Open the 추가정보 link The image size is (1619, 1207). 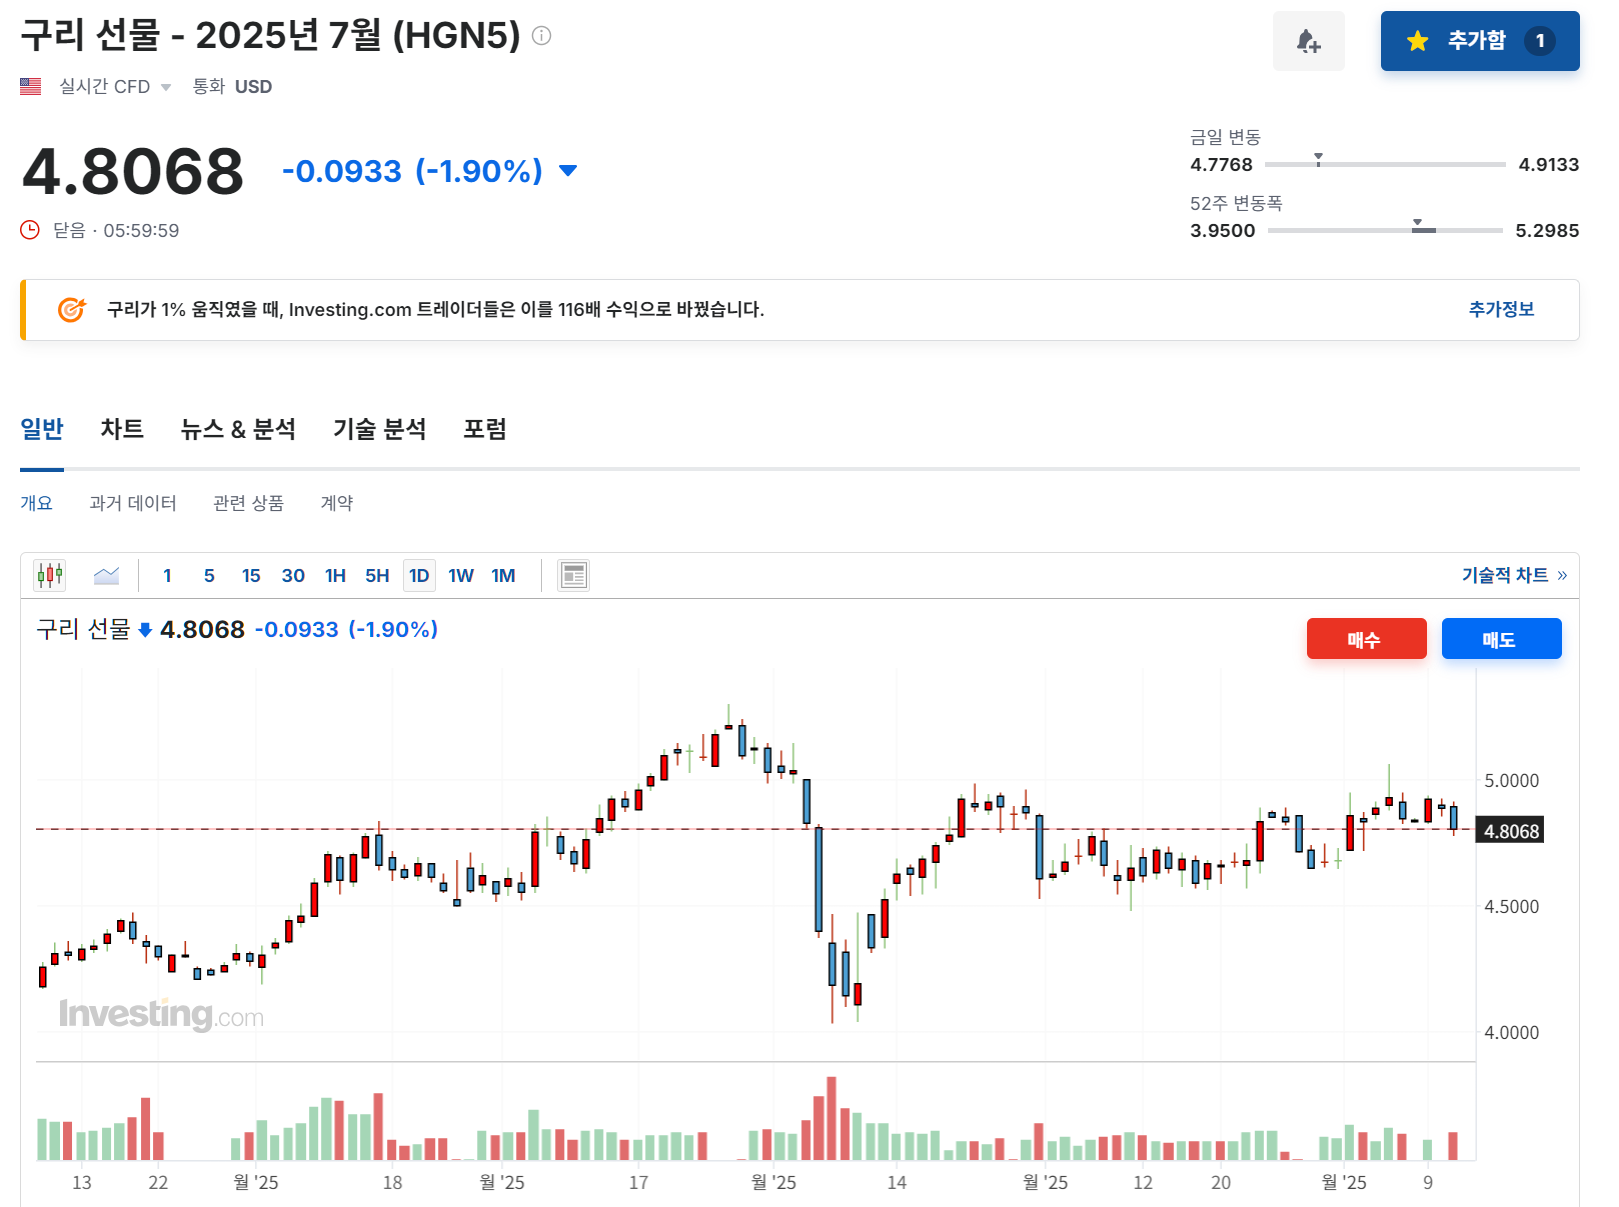pyautogui.click(x=1501, y=309)
